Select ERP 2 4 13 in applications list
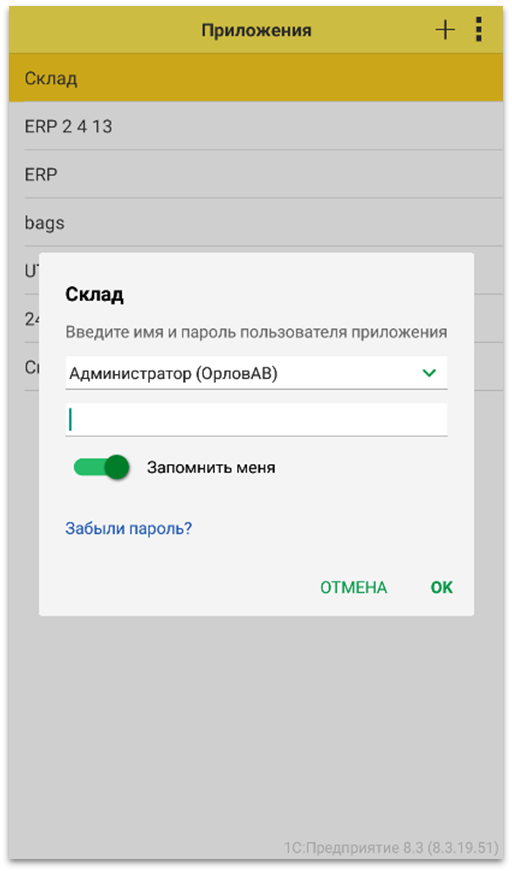The height and width of the screenshot is (871, 512). click(256, 126)
